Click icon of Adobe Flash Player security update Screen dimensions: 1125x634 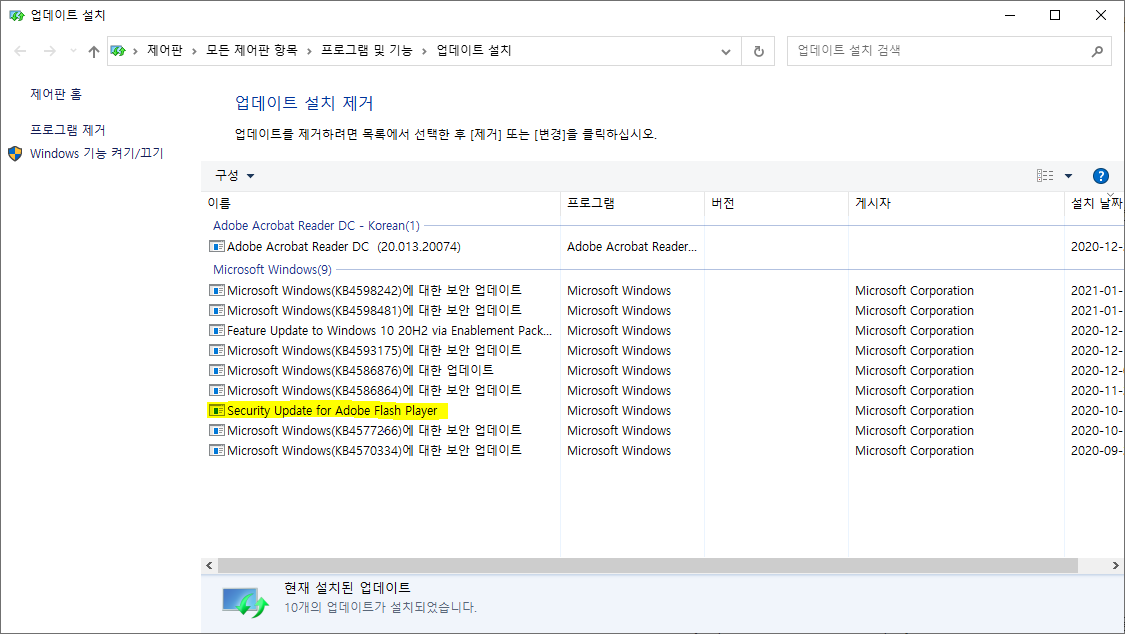[x=216, y=411]
